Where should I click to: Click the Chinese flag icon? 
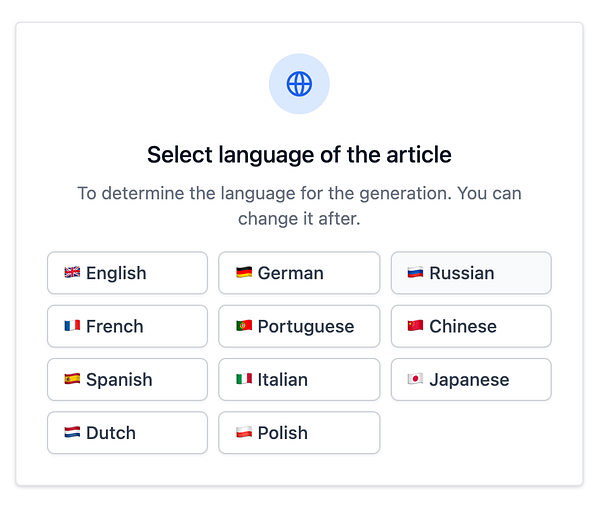pos(416,326)
